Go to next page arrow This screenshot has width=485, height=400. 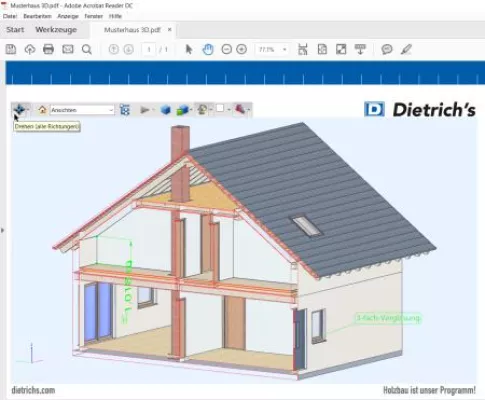coord(128,49)
